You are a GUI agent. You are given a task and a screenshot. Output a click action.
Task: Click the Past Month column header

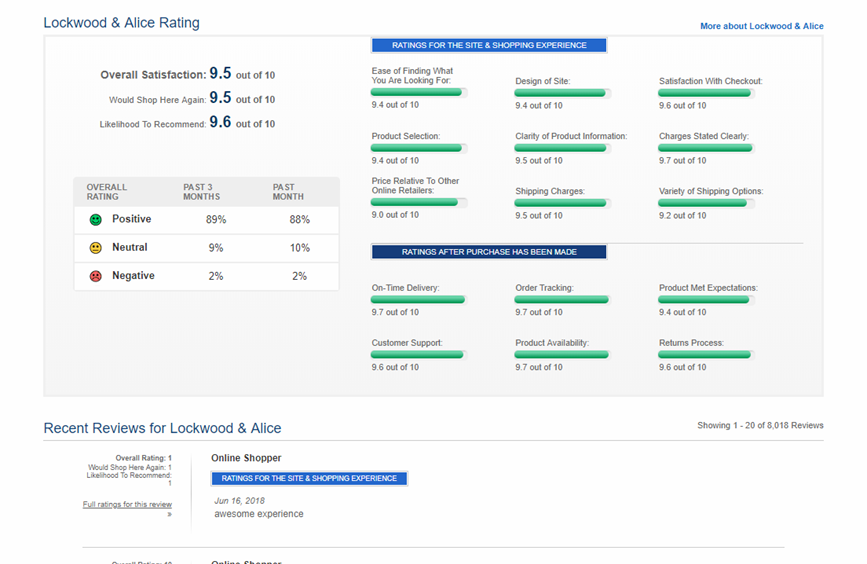[x=288, y=192]
